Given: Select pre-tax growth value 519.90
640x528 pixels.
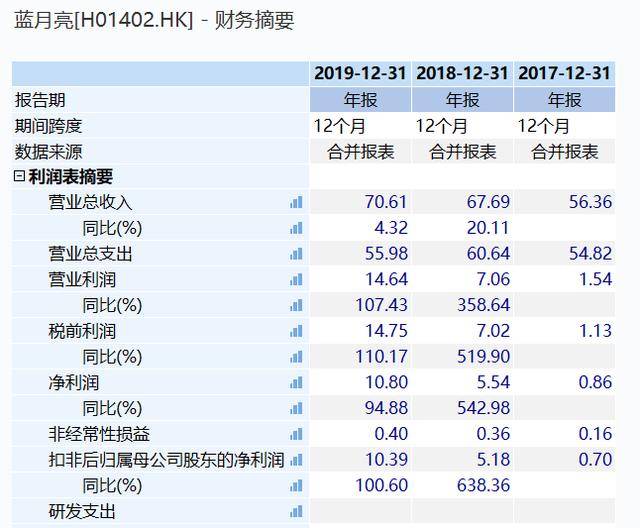Looking at the screenshot, I should [483, 357].
